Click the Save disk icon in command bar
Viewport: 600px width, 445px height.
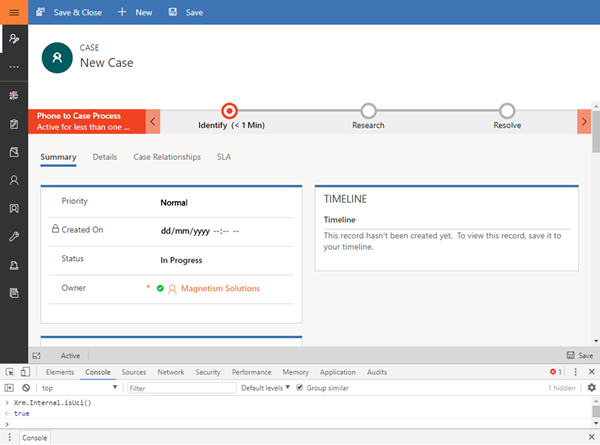click(173, 13)
